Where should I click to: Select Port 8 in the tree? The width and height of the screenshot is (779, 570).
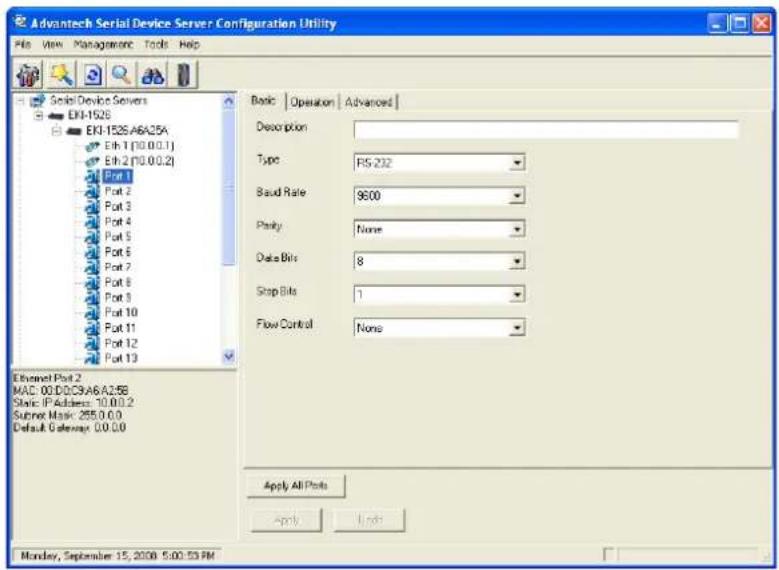pyautogui.click(x=118, y=283)
